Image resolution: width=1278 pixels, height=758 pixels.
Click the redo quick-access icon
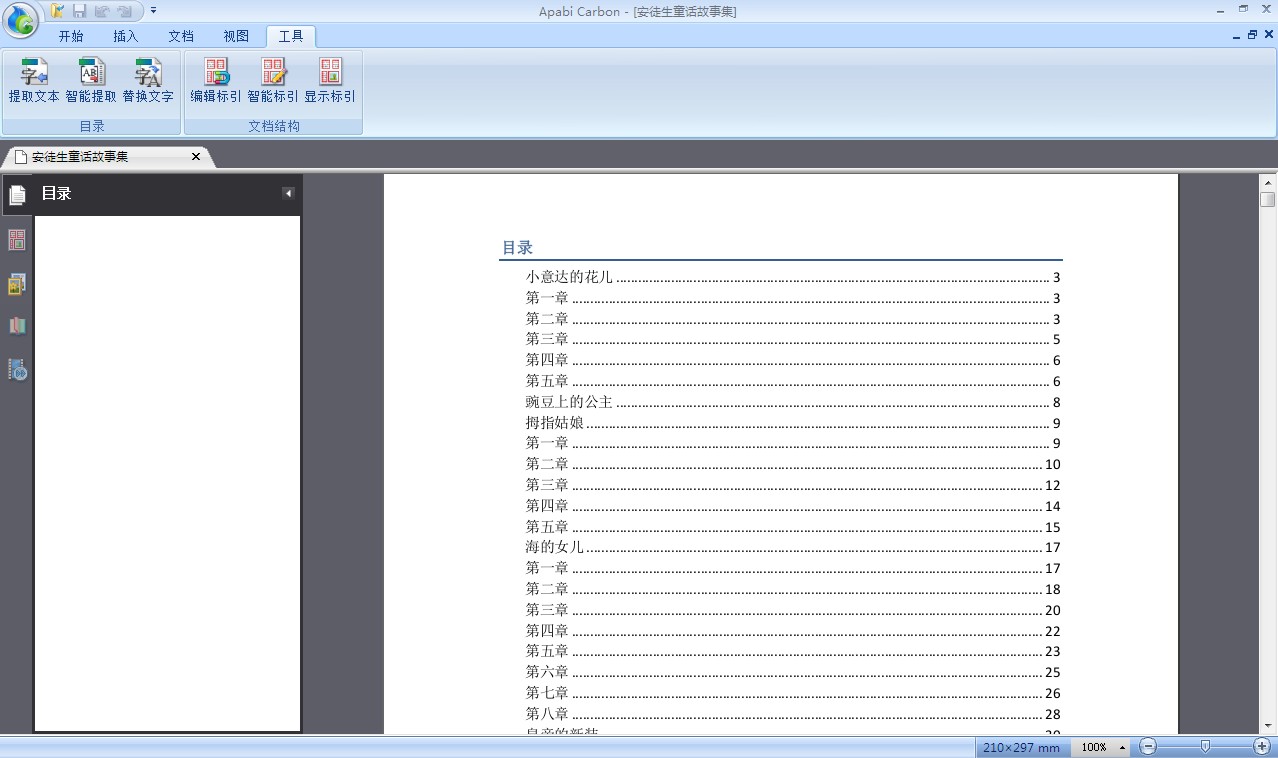click(124, 11)
